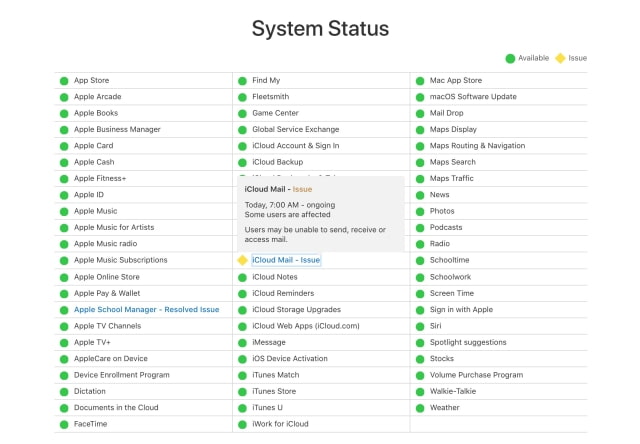The height and width of the screenshot is (444, 640).
Task: Click the System Status page heading
Action: pos(320,29)
